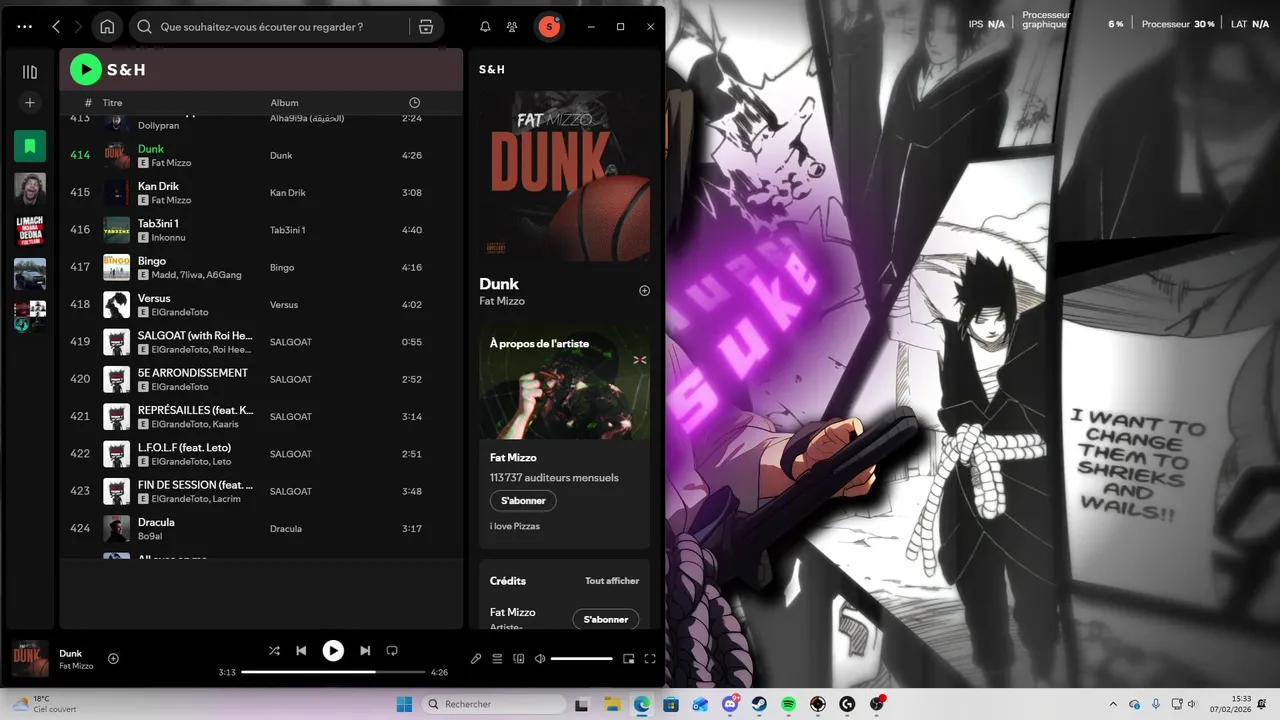1280x720 pixels.
Task: Open artist link 'Kaaris' in track 421
Action: [x=227, y=424]
